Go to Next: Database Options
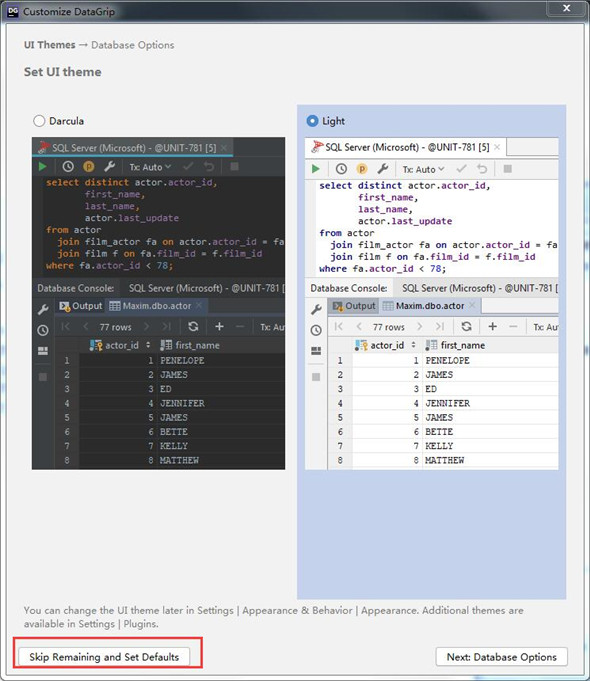Screen dimensions: 590x681 coord(501,657)
